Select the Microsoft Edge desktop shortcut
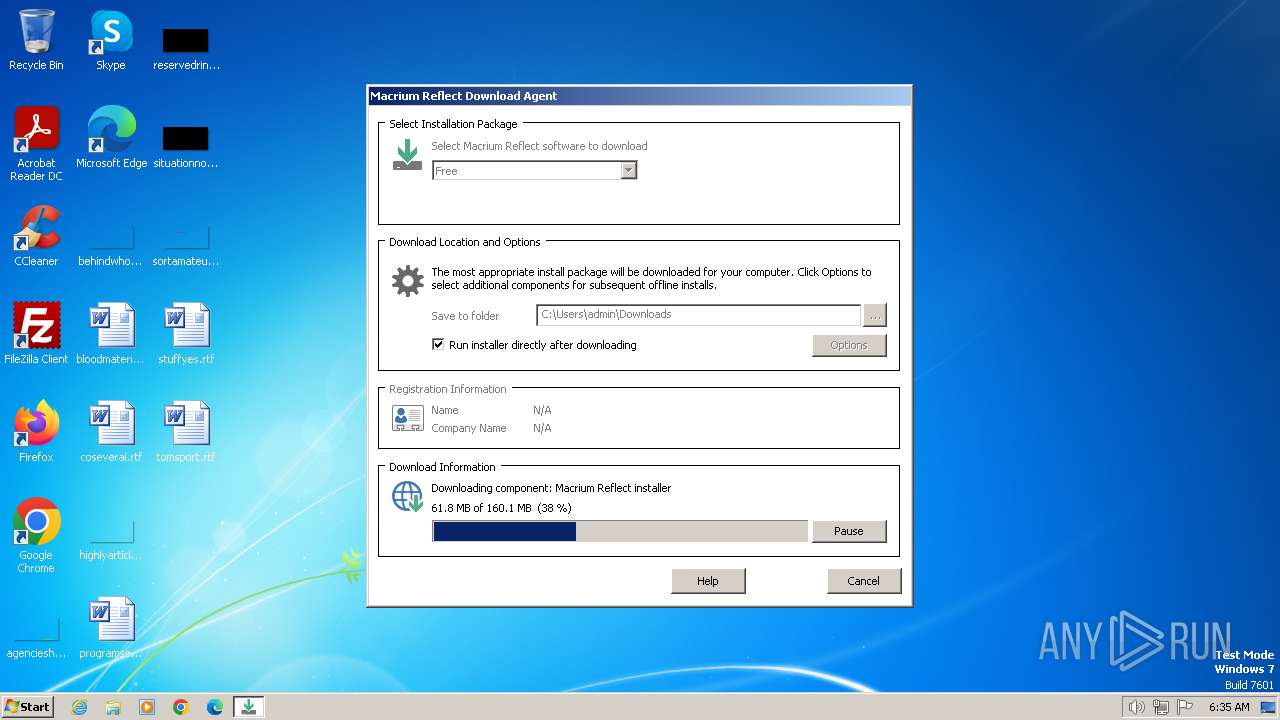 (111, 138)
